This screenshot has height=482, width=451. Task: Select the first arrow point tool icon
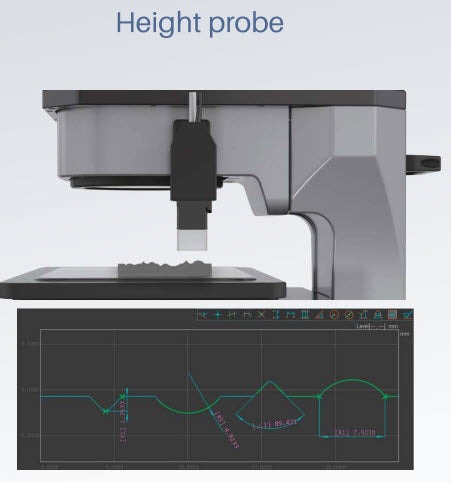203,314
